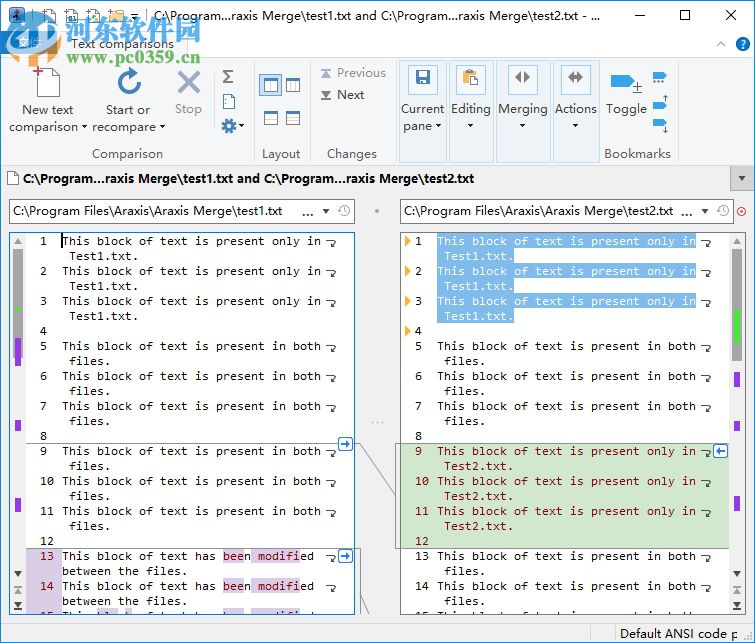Click the New text comparison icon
The image size is (755, 643).
pyautogui.click(x=47, y=82)
